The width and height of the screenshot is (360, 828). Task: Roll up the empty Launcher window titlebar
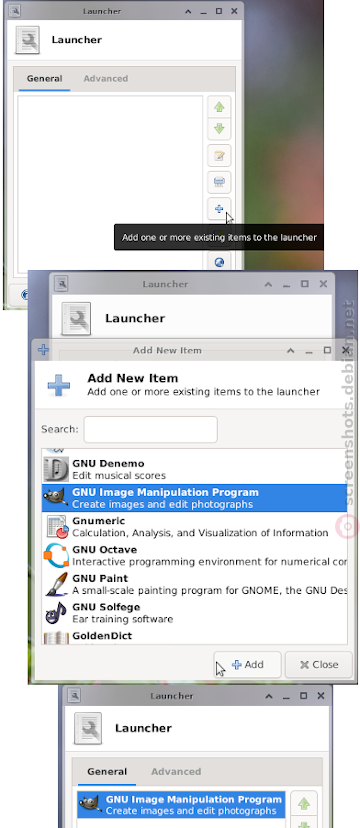[x=188, y=11]
